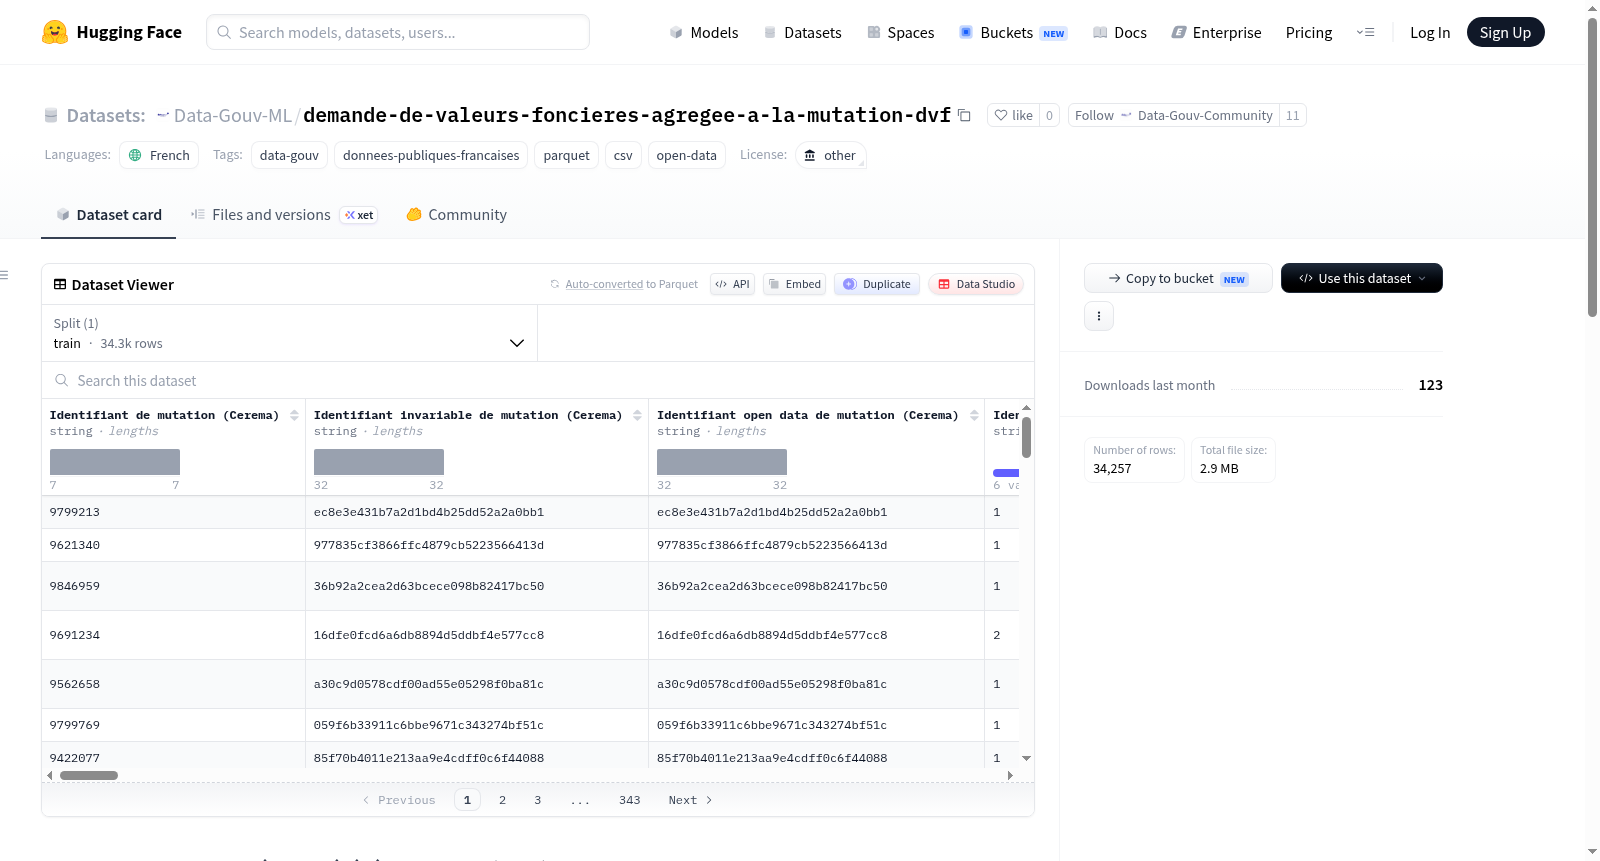The height and width of the screenshot is (861, 1600).
Task: Copy the dataset name with copy icon
Action: (964, 115)
